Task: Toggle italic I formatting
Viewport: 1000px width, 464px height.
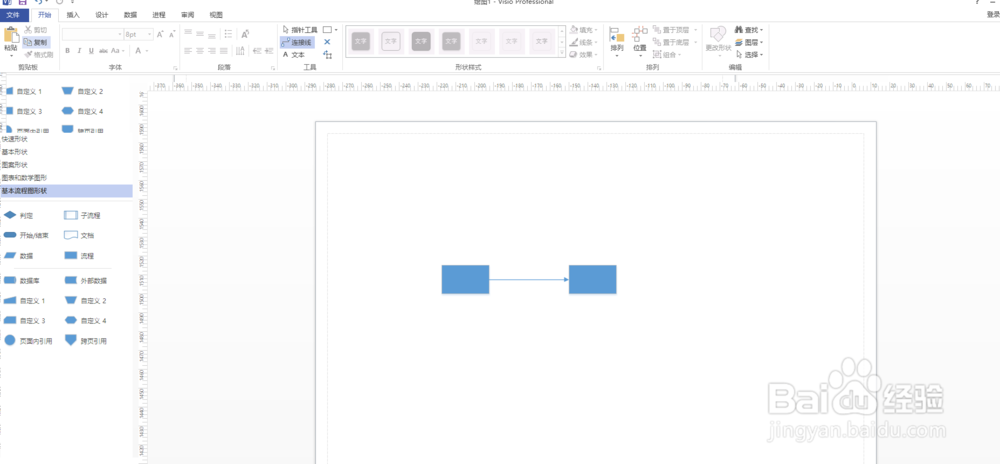Action: [x=80, y=50]
